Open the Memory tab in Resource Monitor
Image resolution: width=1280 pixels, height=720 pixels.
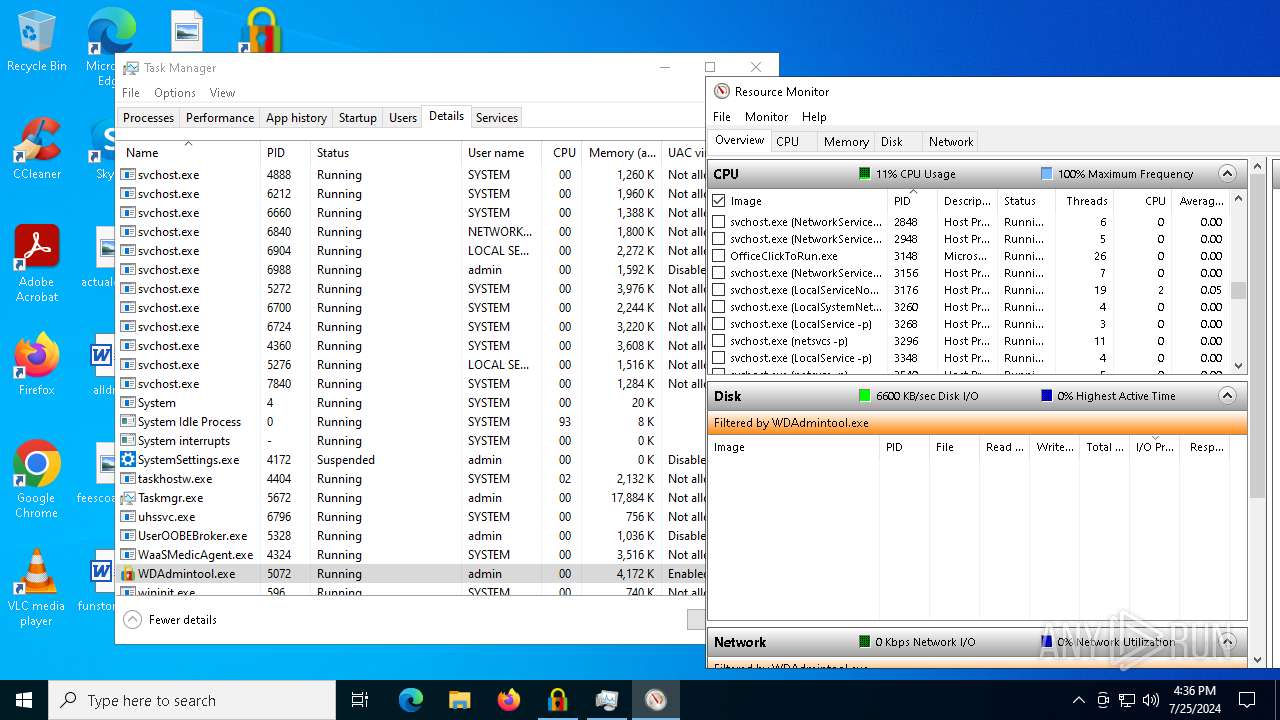point(846,142)
